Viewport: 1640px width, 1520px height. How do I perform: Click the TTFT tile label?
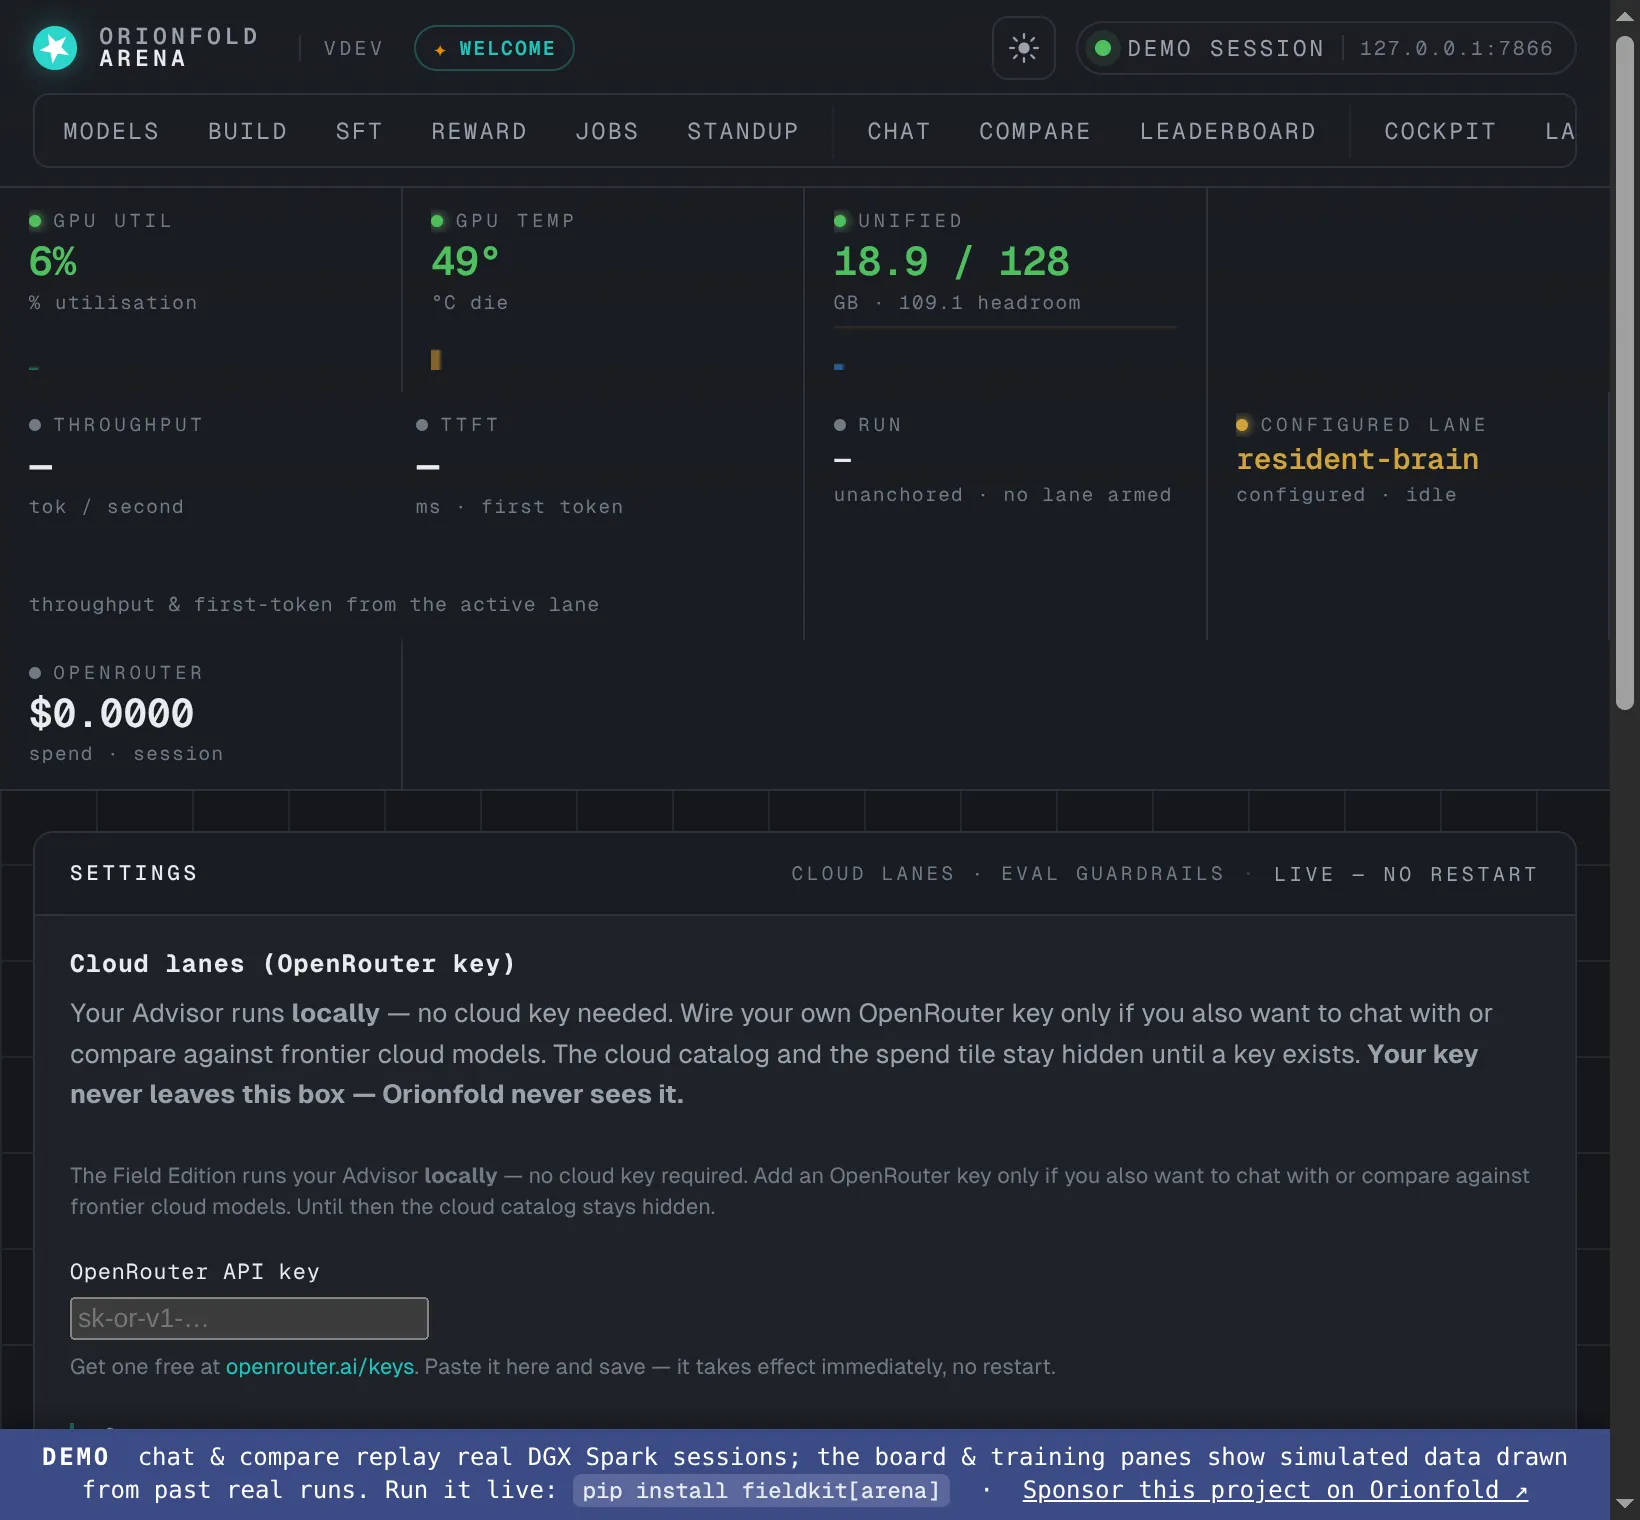click(x=469, y=424)
